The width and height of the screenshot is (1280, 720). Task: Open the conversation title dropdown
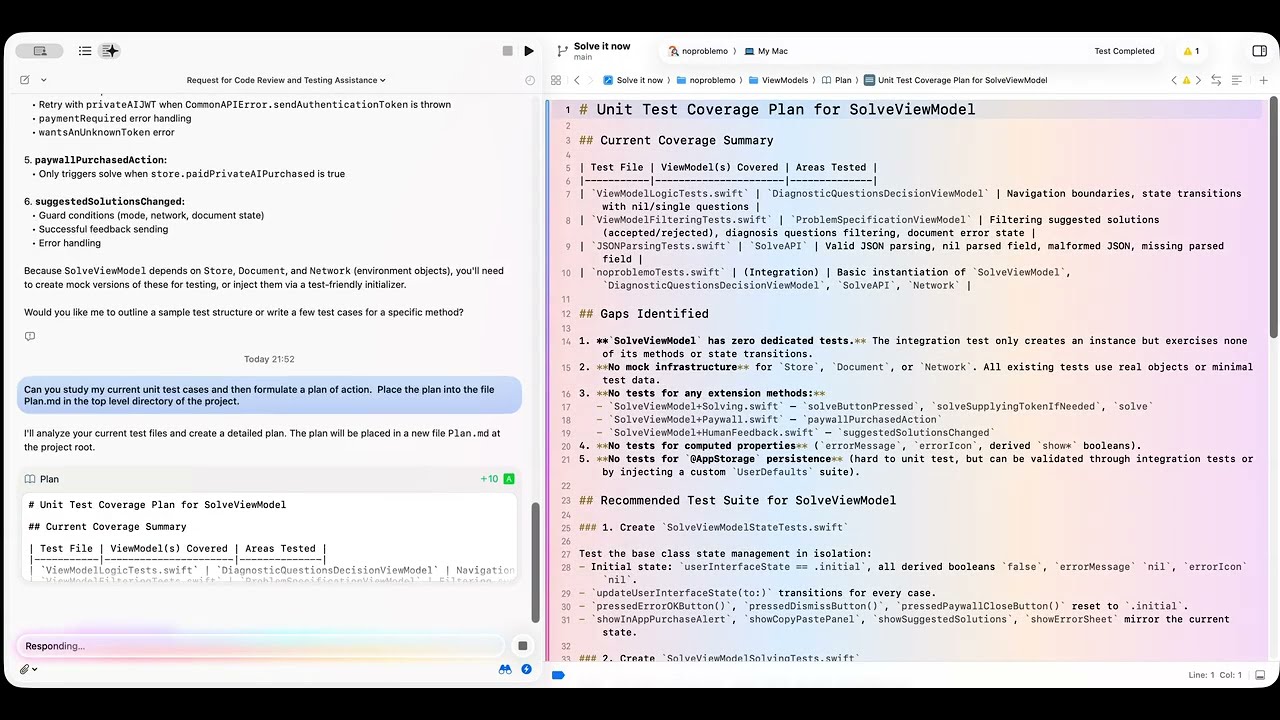coord(286,80)
